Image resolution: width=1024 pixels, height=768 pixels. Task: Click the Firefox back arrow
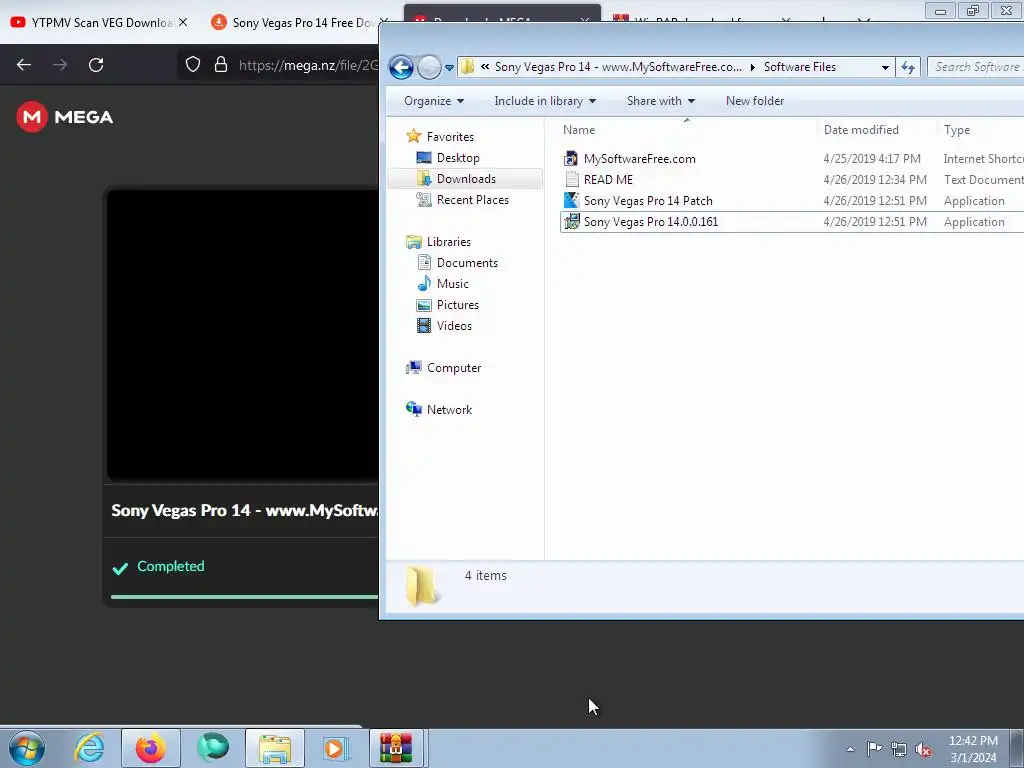pos(24,65)
